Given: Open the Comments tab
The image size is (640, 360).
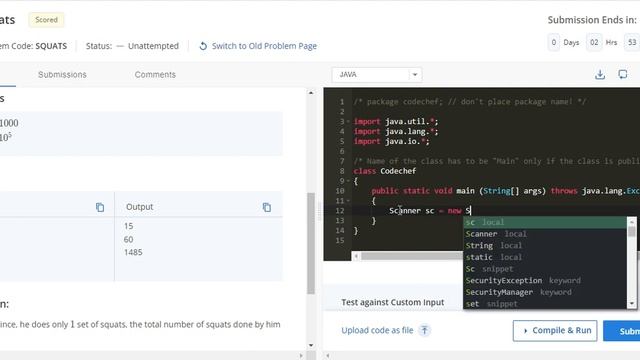Looking at the screenshot, I should point(155,75).
